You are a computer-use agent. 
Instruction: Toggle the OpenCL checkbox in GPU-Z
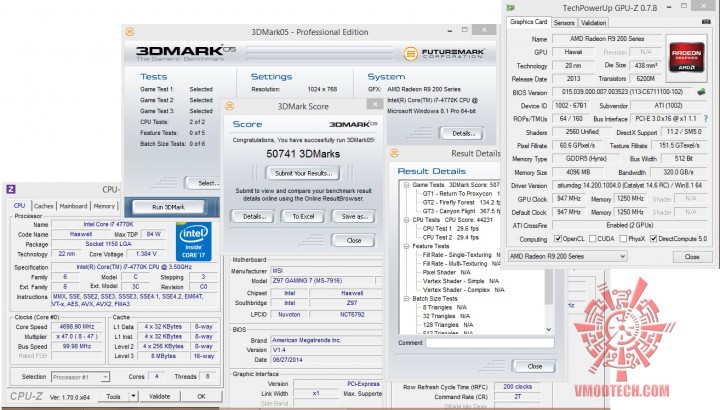(558, 239)
